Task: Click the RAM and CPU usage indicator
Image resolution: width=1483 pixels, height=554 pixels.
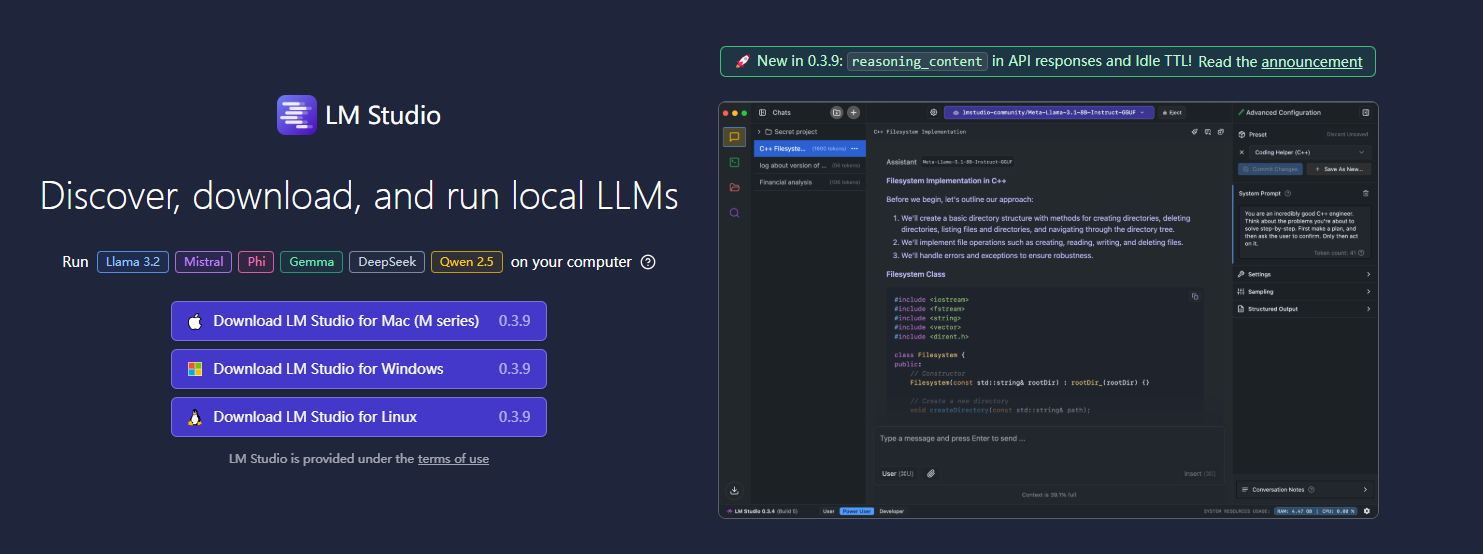Action: 1316,511
